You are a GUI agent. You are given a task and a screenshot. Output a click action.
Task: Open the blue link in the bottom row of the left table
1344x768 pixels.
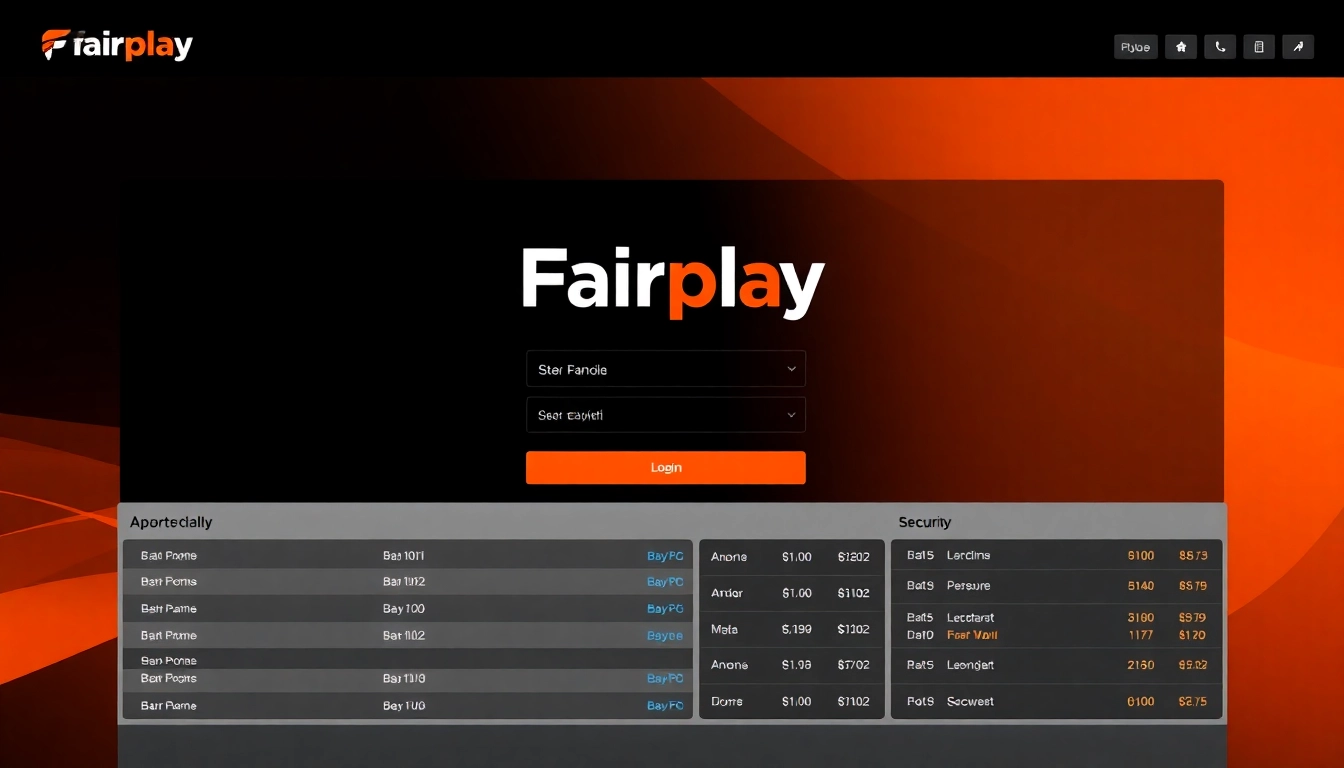tap(665, 706)
